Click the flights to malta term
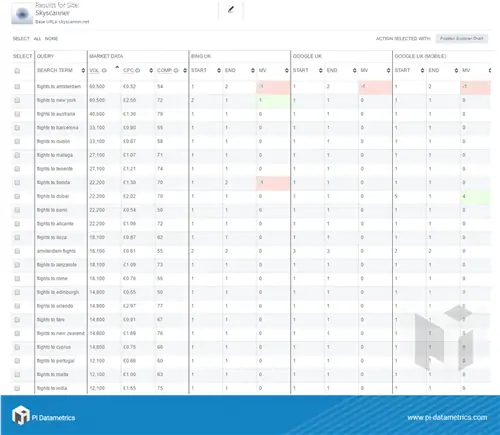Screen dimensions: 500x435 point(52,374)
